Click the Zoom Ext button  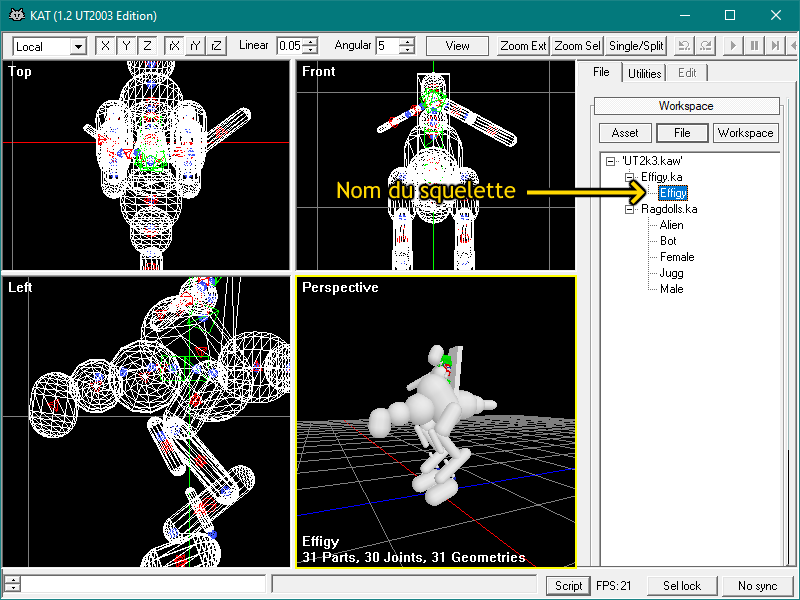(x=523, y=46)
